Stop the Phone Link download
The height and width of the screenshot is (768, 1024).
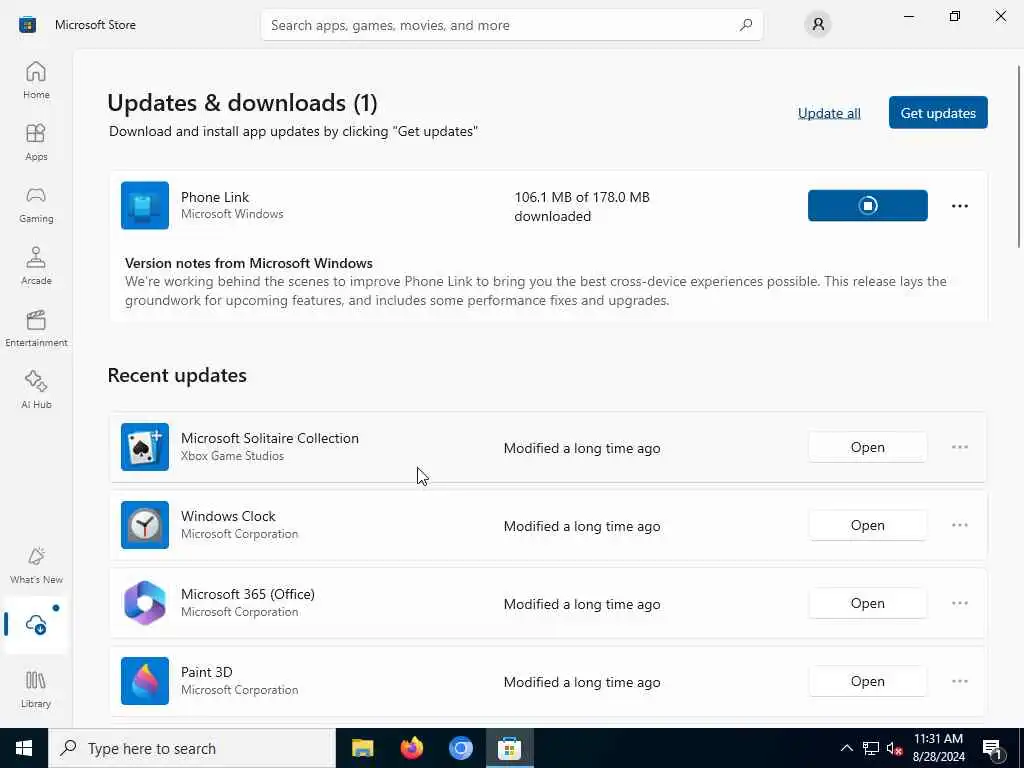pyautogui.click(x=867, y=205)
